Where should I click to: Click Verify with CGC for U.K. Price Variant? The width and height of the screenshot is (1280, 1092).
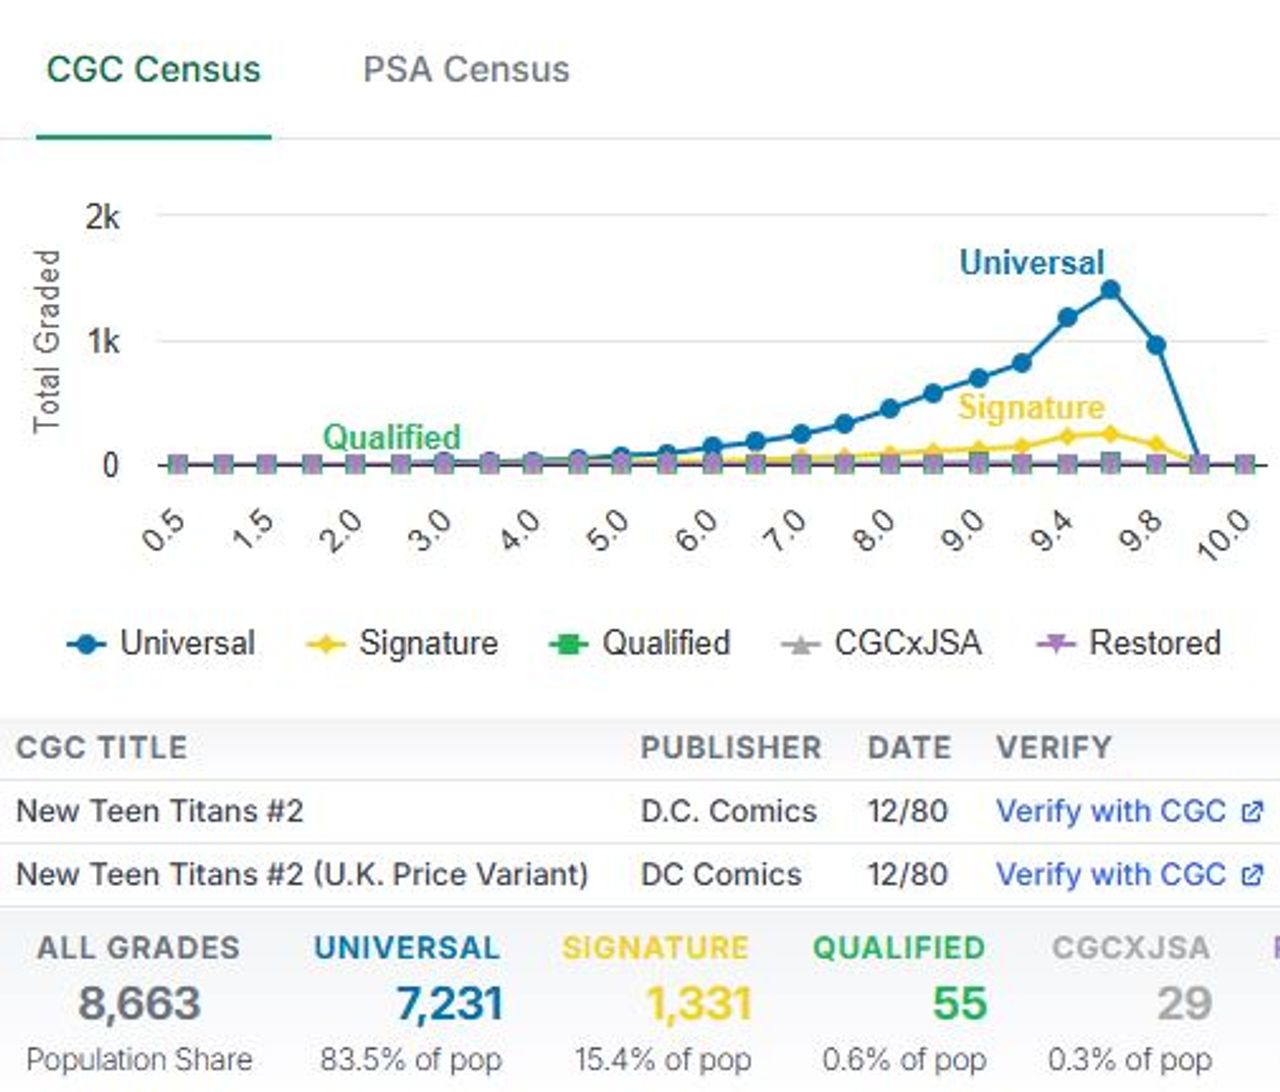tap(1110, 874)
